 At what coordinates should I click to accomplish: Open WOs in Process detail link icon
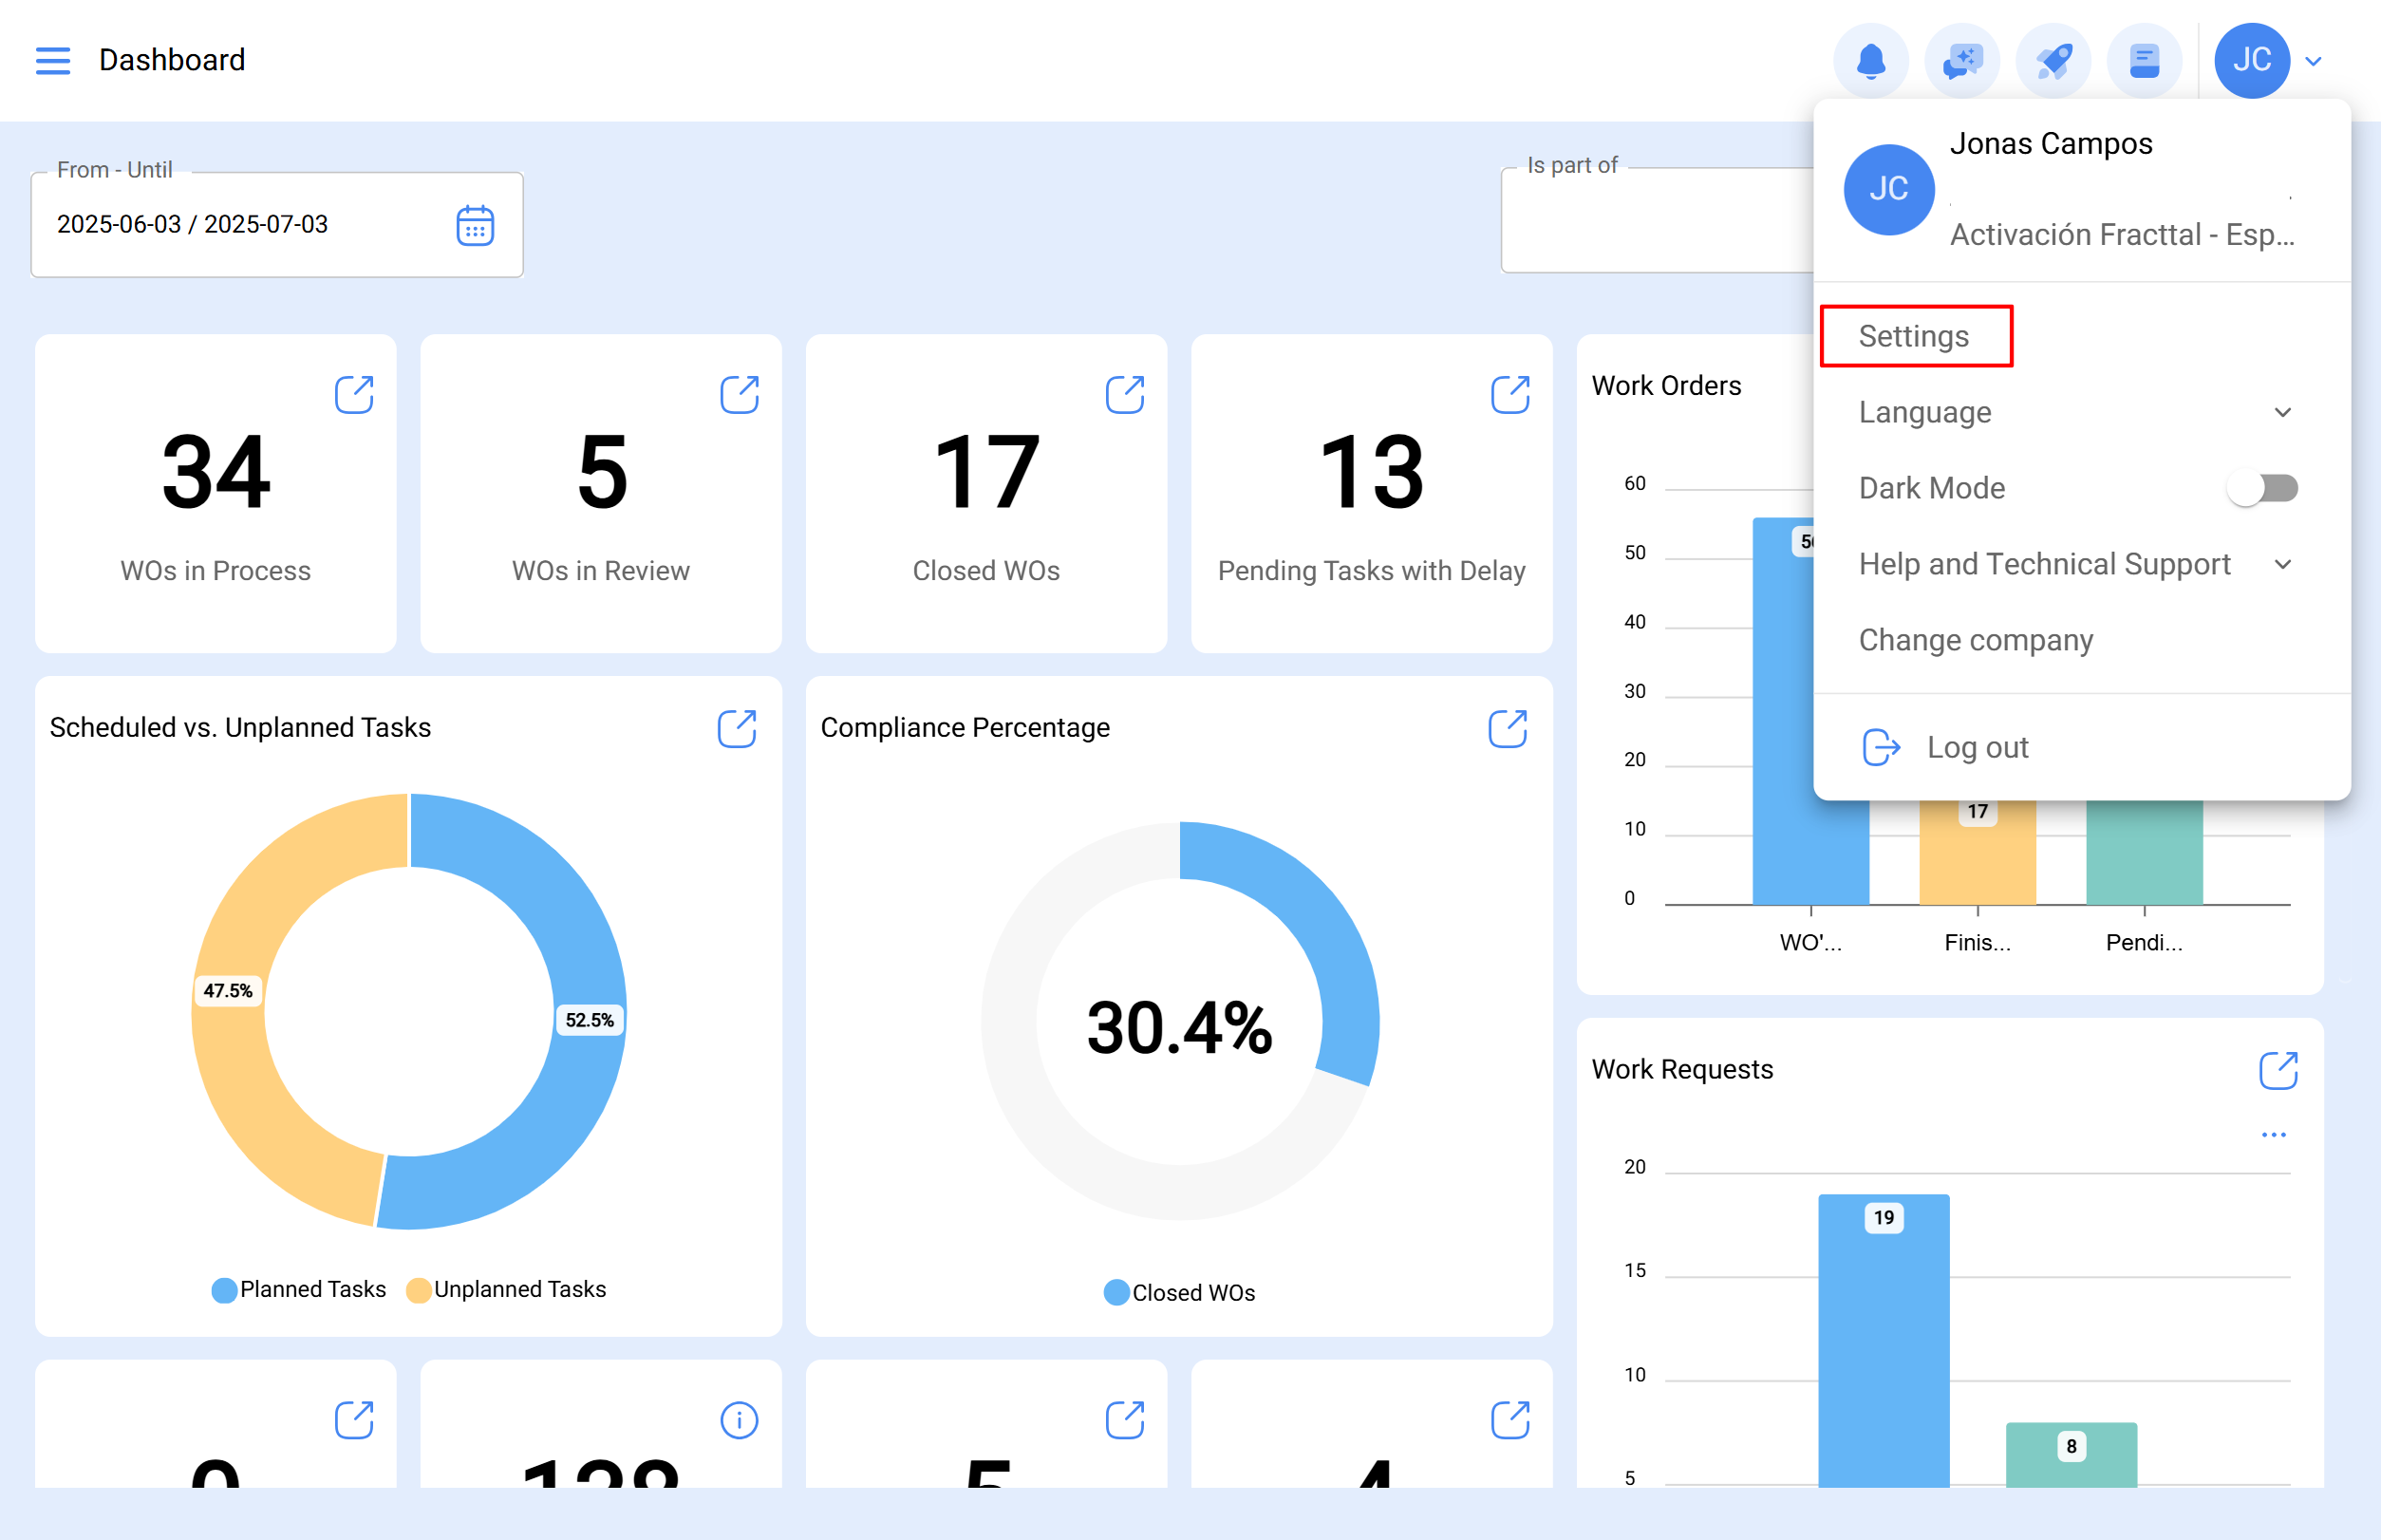[354, 394]
